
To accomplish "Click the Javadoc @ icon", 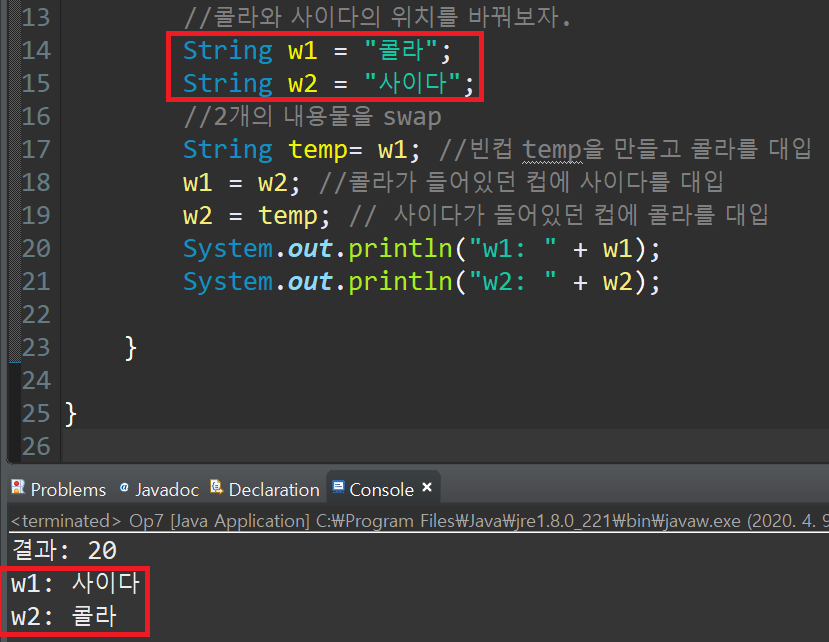I will click(x=124, y=487).
